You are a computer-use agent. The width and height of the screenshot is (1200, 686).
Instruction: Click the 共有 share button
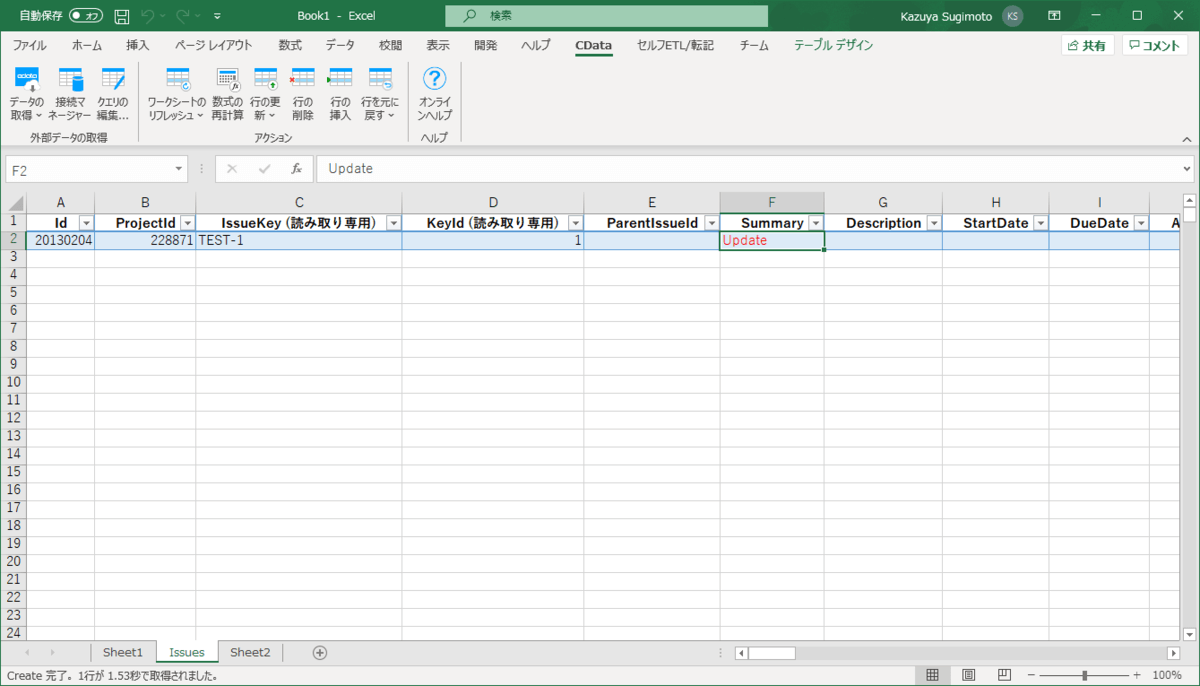pyautogui.click(x=1087, y=45)
